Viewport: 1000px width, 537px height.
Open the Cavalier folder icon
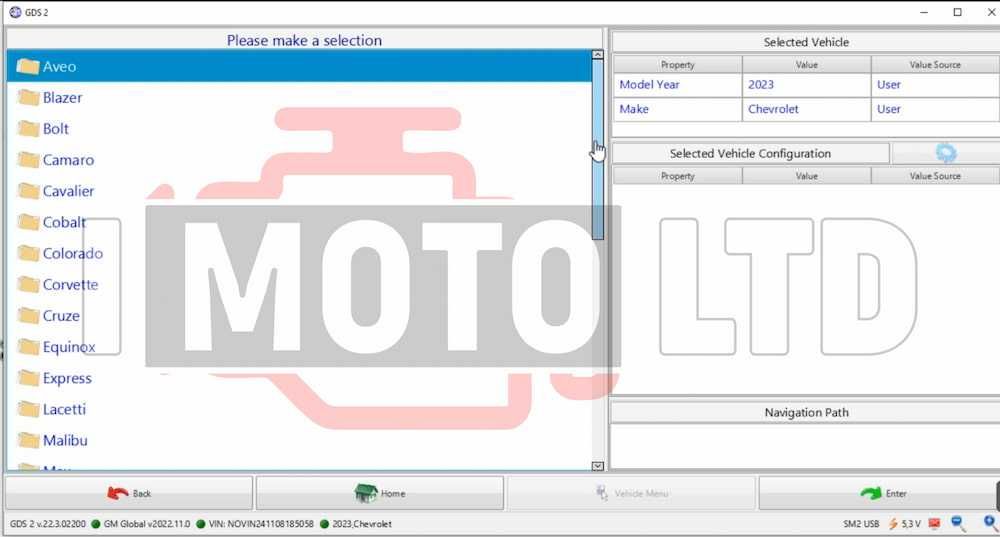click(28, 191)
